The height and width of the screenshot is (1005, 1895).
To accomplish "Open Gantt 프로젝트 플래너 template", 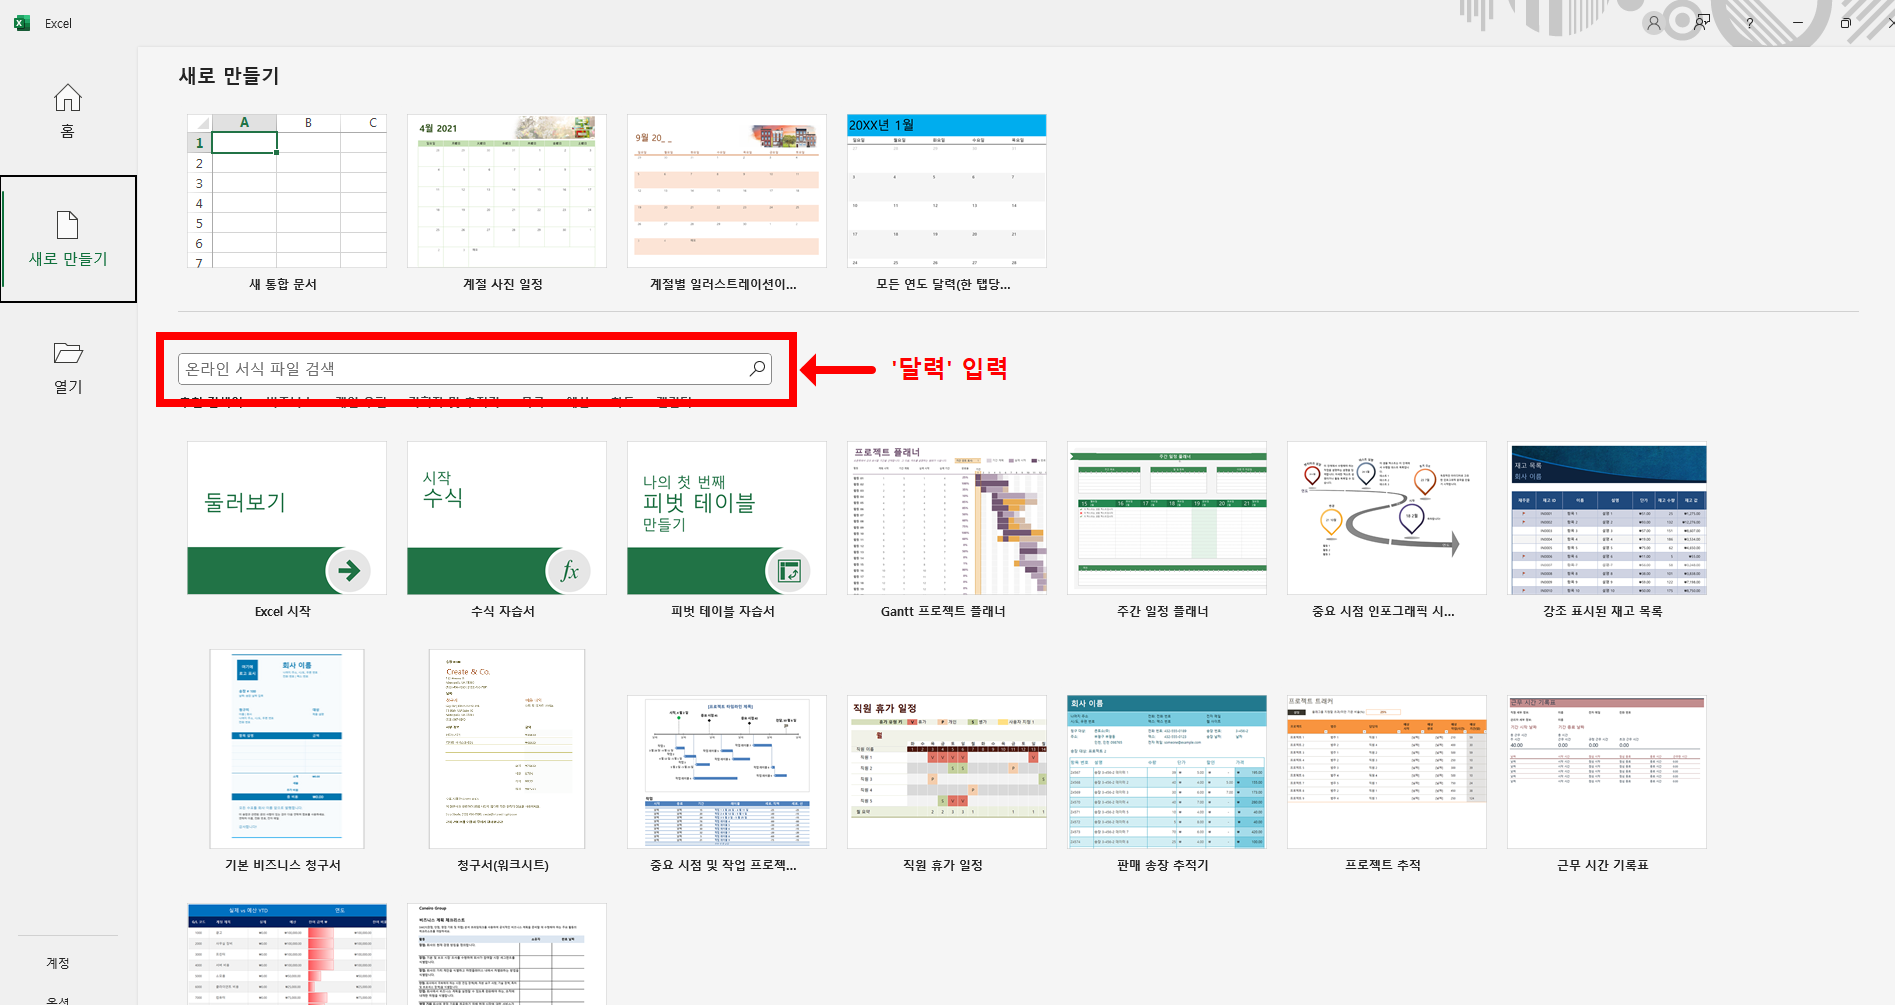I will coord(947,518).
